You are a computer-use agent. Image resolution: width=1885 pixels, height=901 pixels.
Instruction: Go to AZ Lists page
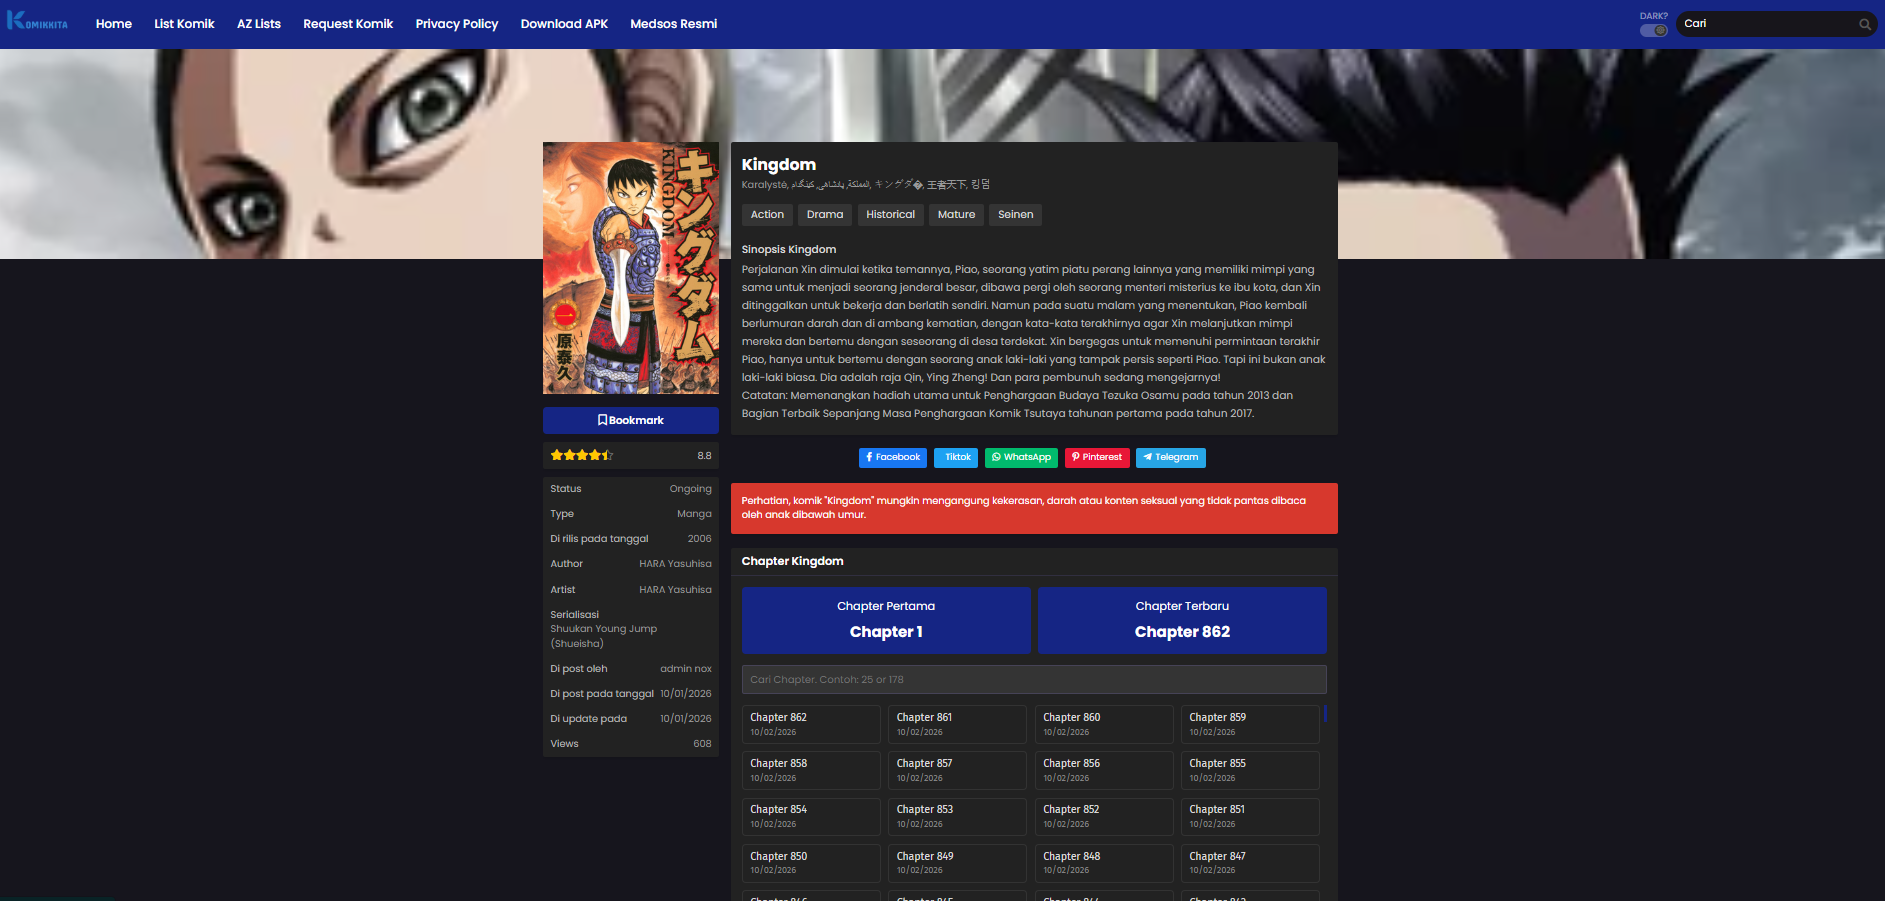click(x=259, y=24)
